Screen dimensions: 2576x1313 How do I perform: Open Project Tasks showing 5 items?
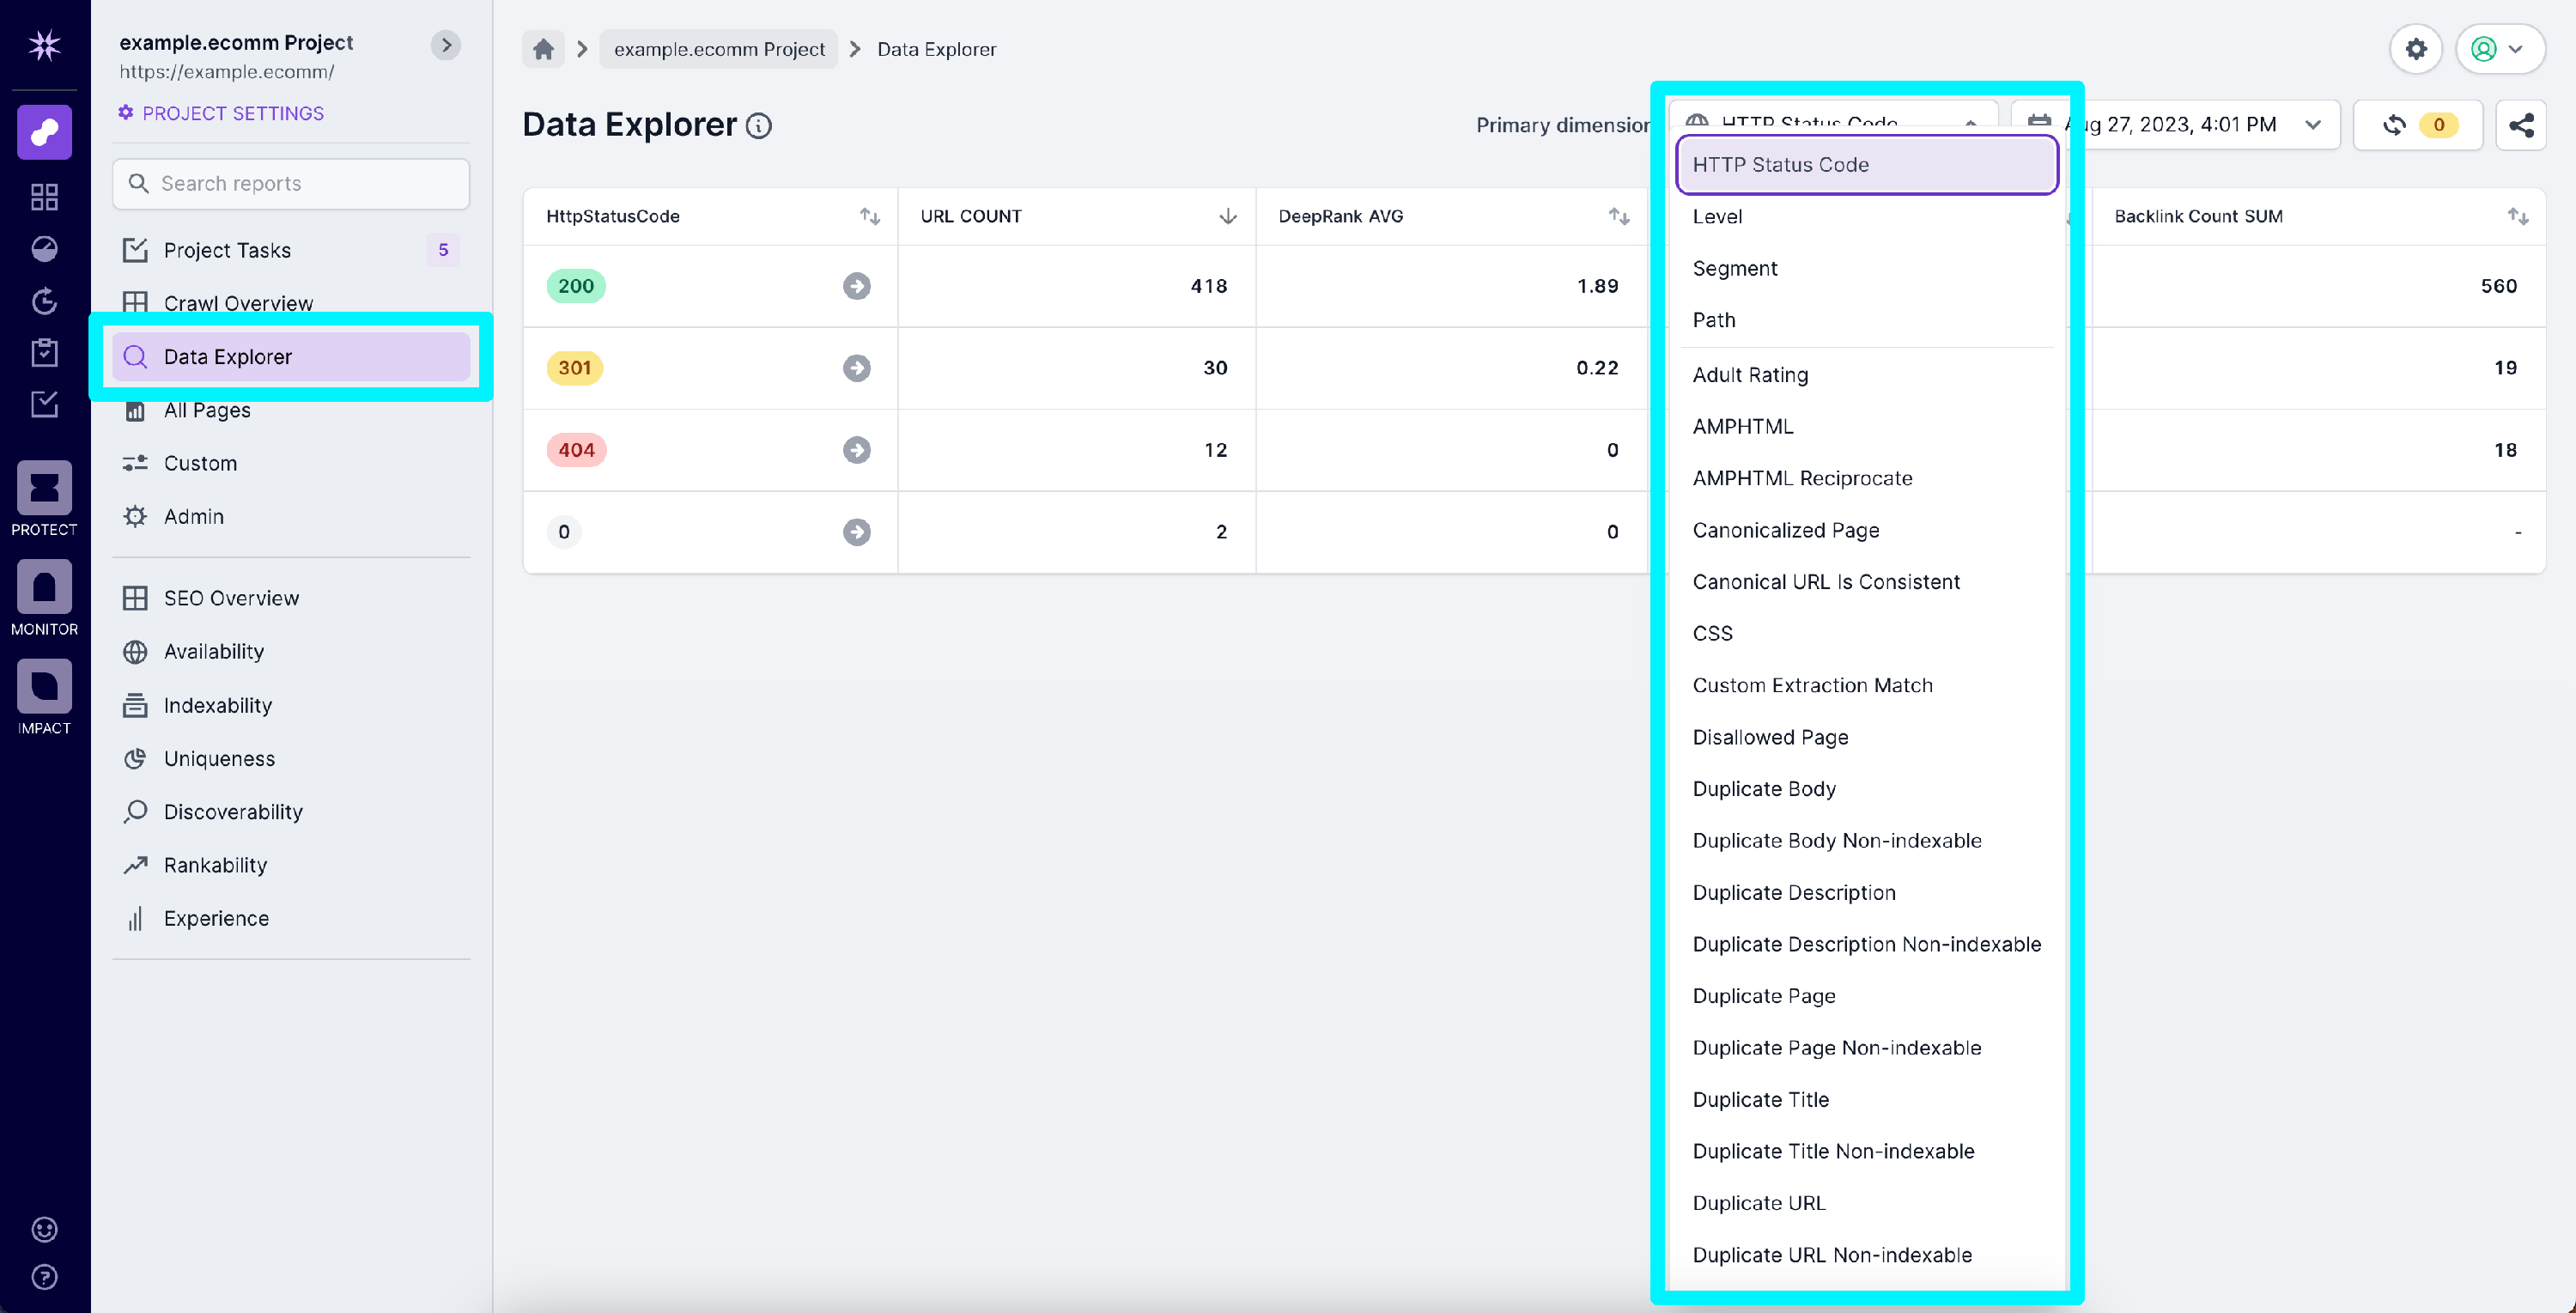click(x=228, y=249)
